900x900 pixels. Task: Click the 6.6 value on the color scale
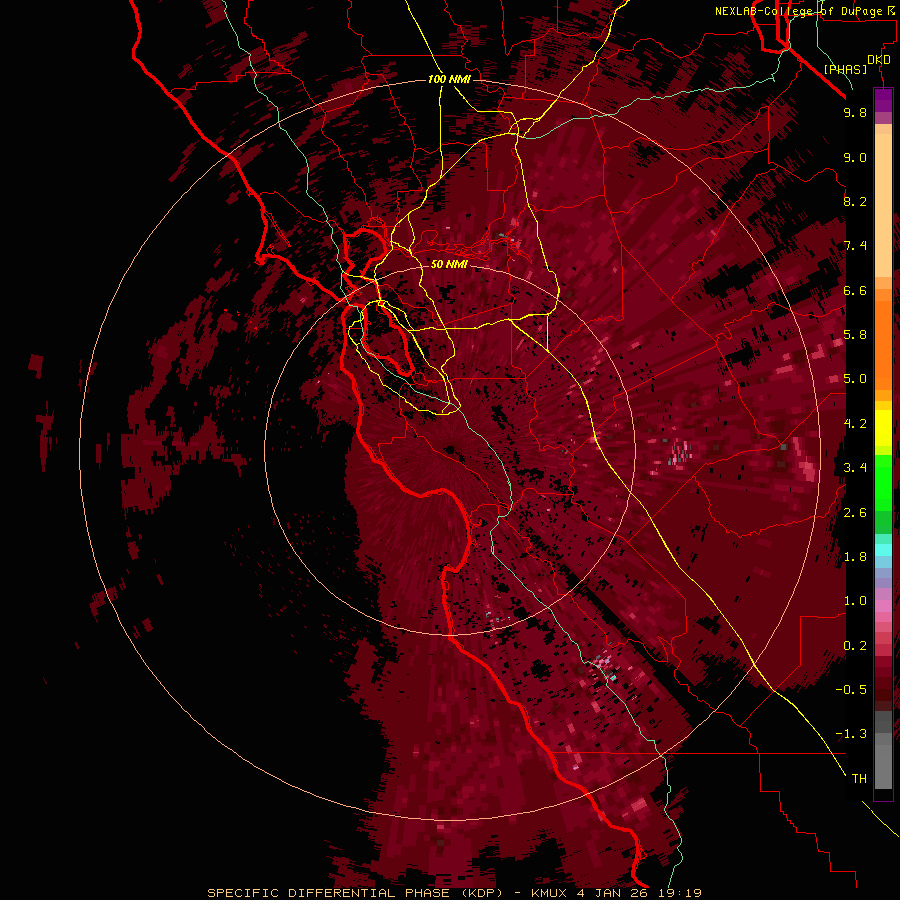coord(855,290)
